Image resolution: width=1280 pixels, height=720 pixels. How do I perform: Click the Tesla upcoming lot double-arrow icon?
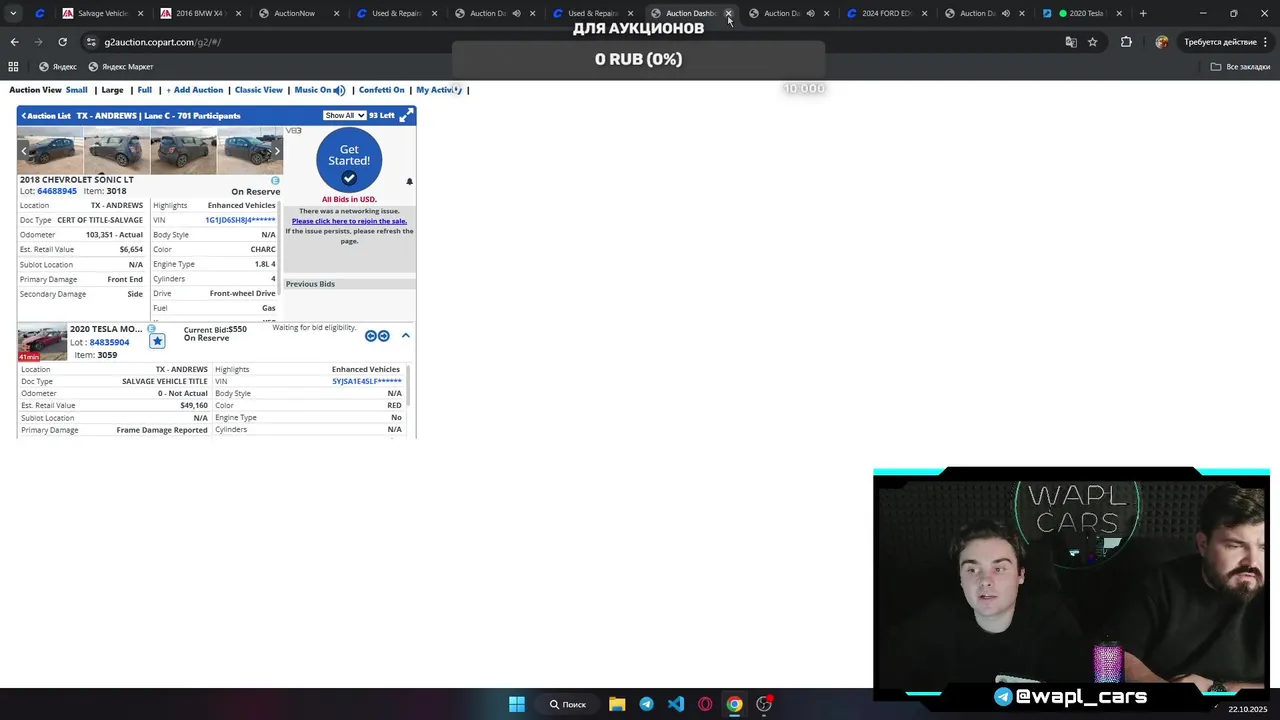(x=377, y=336)
